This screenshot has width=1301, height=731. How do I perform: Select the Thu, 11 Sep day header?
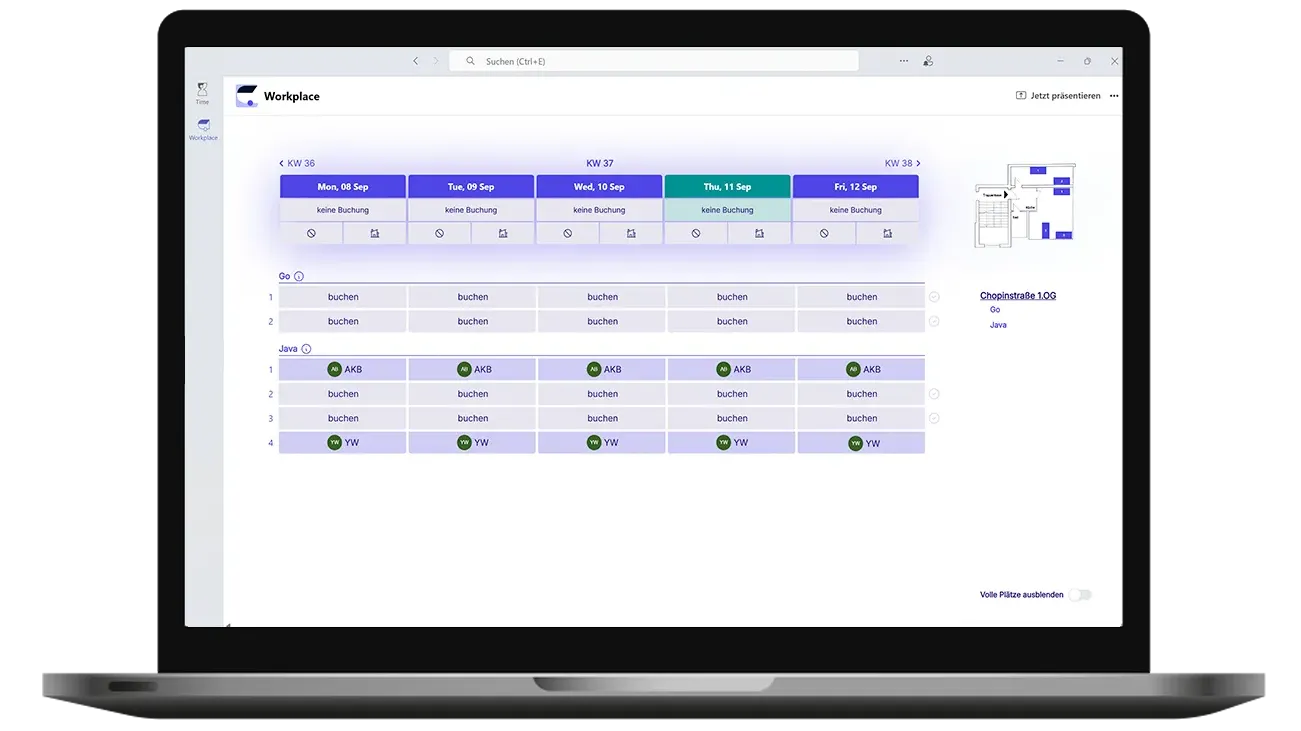pyautogui.click(x=727, y=187)
